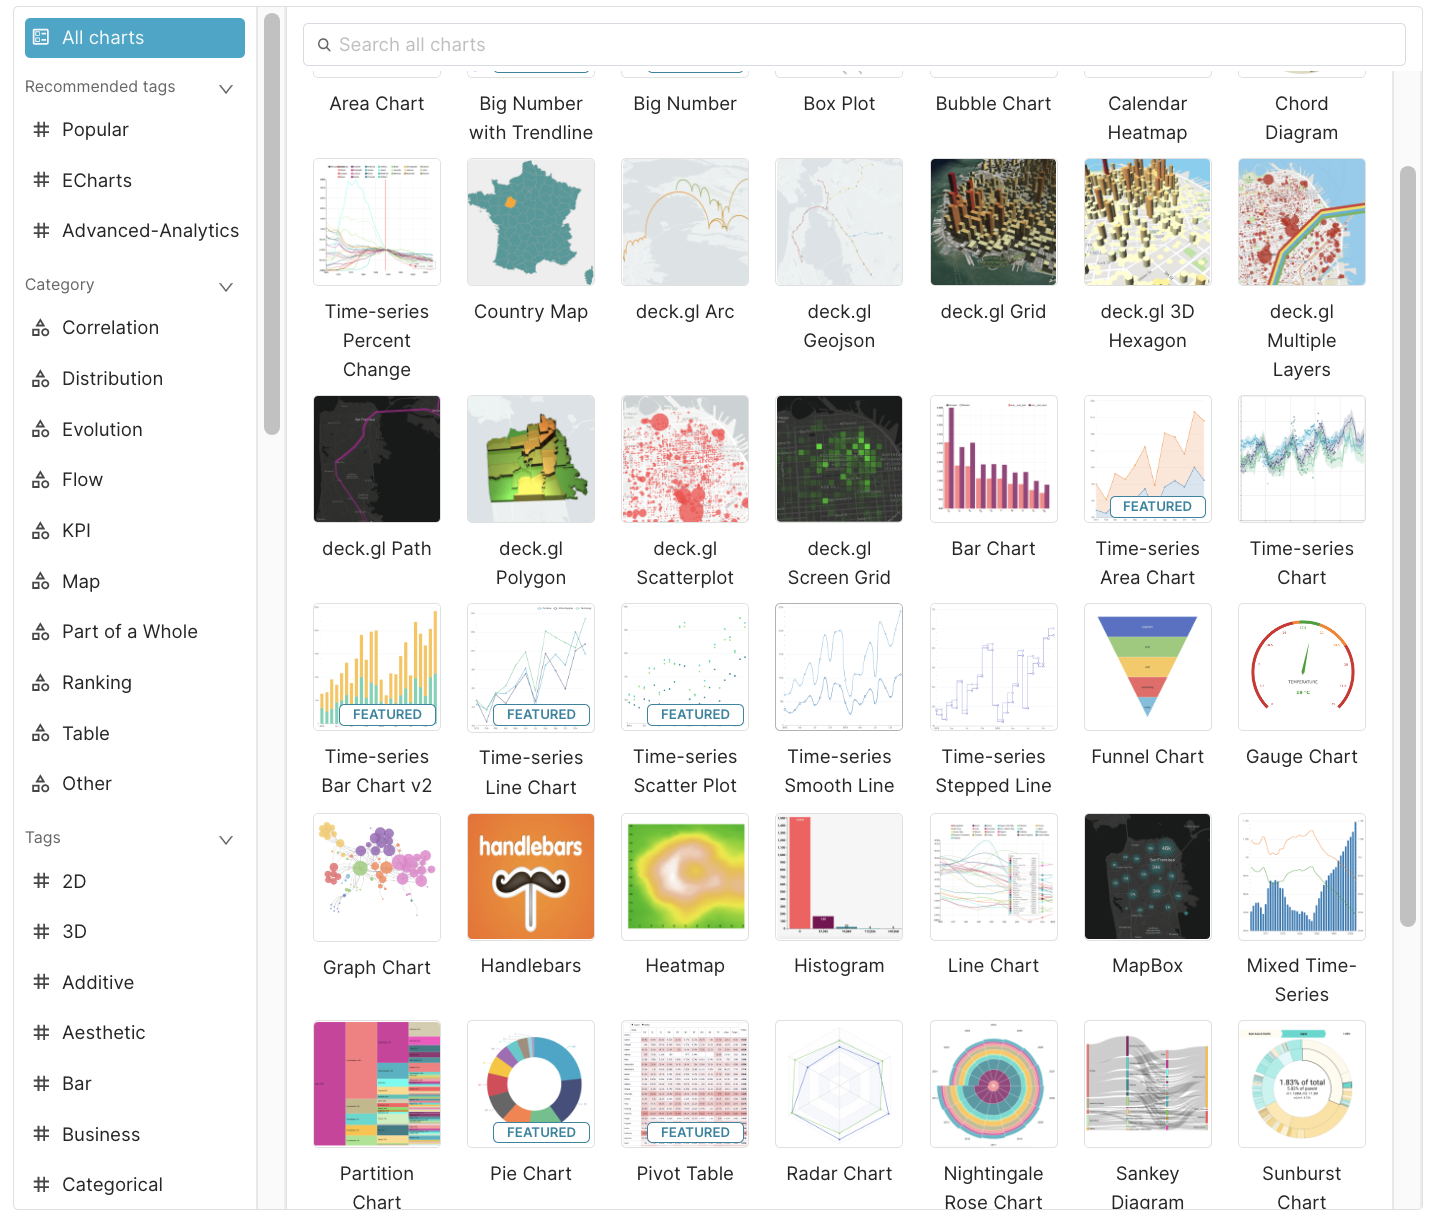1444x1230 pixels.
Task: Select the deck.gl Scatterplot thumbnail
Action: pyautogui.click(x=685, y=459)
